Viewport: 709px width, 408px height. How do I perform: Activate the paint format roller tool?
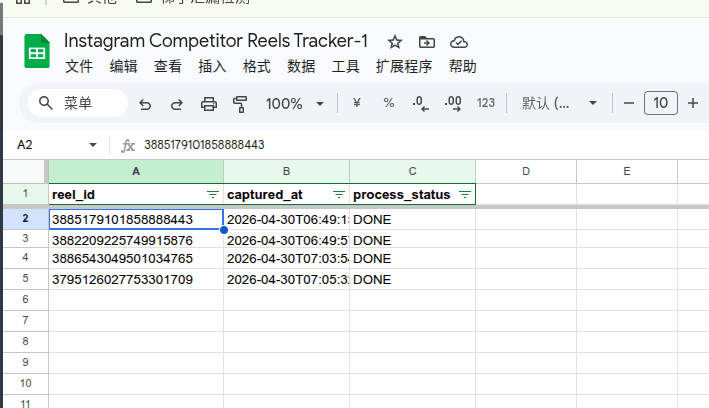coord(240,104)
